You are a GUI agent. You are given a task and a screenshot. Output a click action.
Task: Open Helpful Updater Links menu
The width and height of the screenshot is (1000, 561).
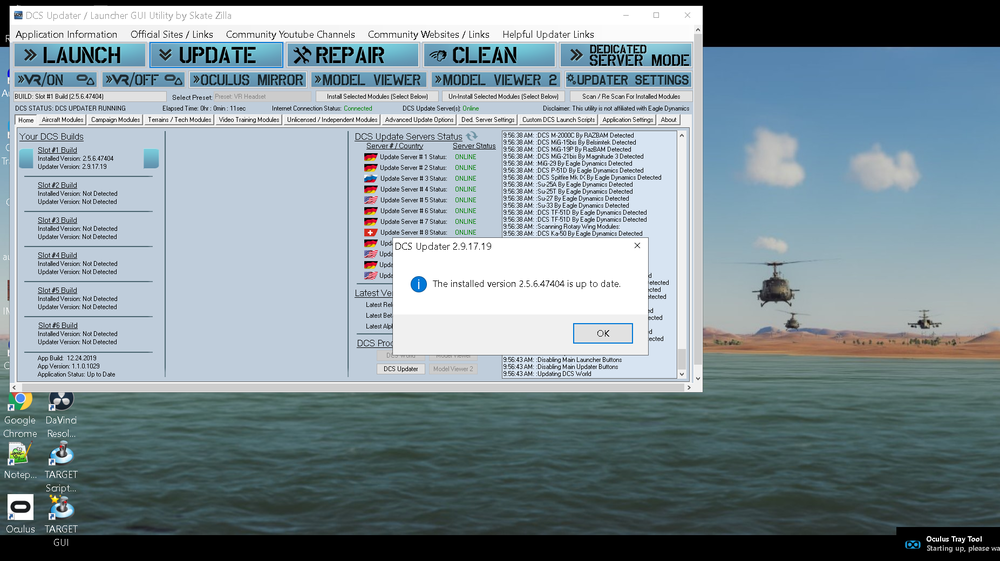tap(548, 34)
